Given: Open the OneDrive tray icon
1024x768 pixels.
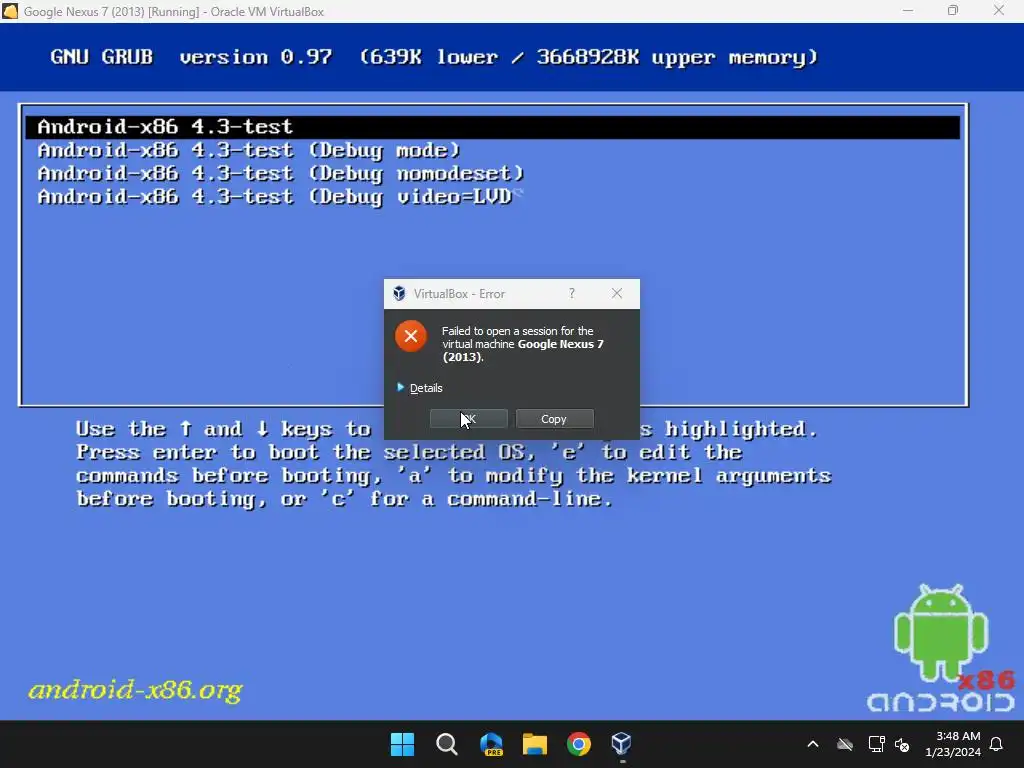Looking at the screenshot, I should (x=845, y=744).
